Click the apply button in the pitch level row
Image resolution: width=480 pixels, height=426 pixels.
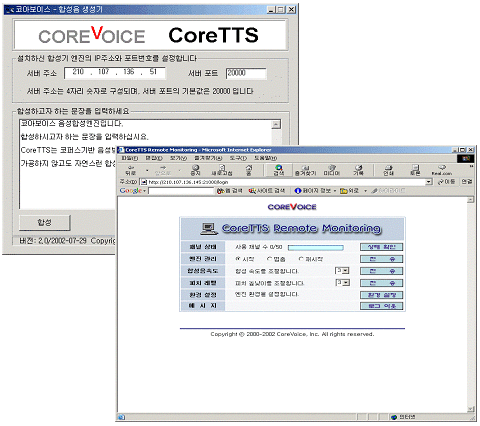click(382, 283)
